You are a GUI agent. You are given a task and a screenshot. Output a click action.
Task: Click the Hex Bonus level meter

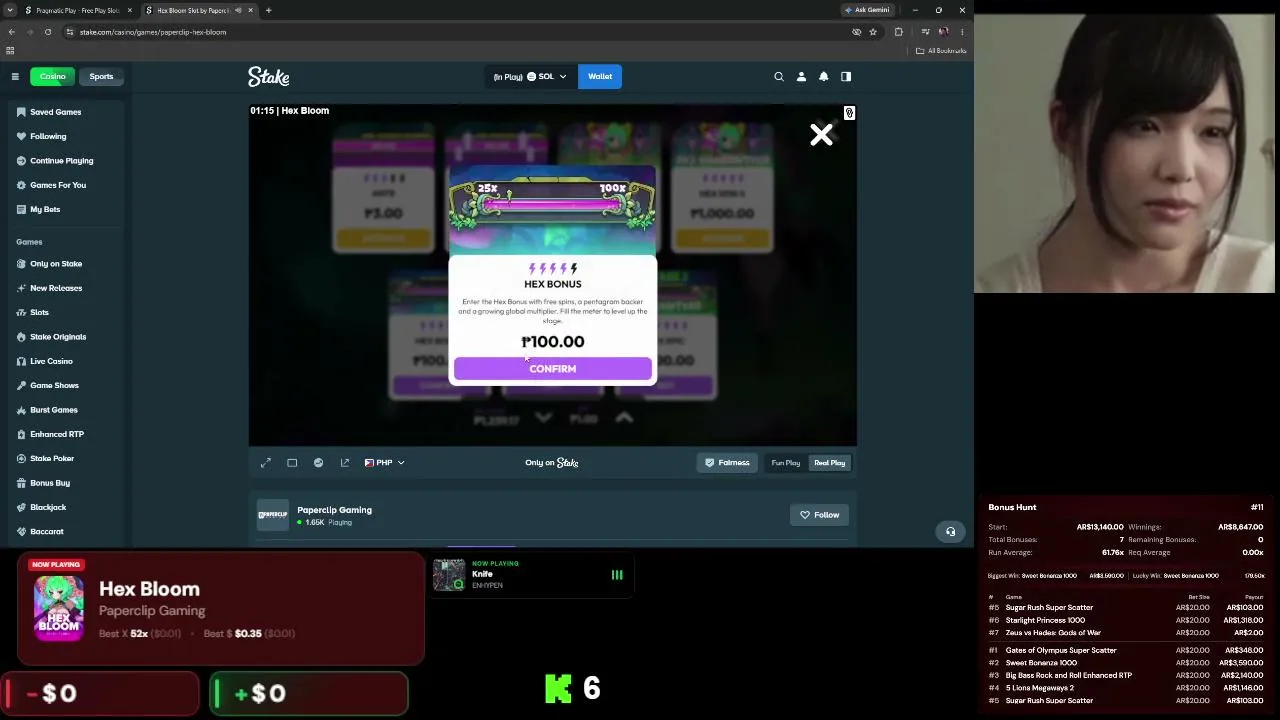coord(553,205)
